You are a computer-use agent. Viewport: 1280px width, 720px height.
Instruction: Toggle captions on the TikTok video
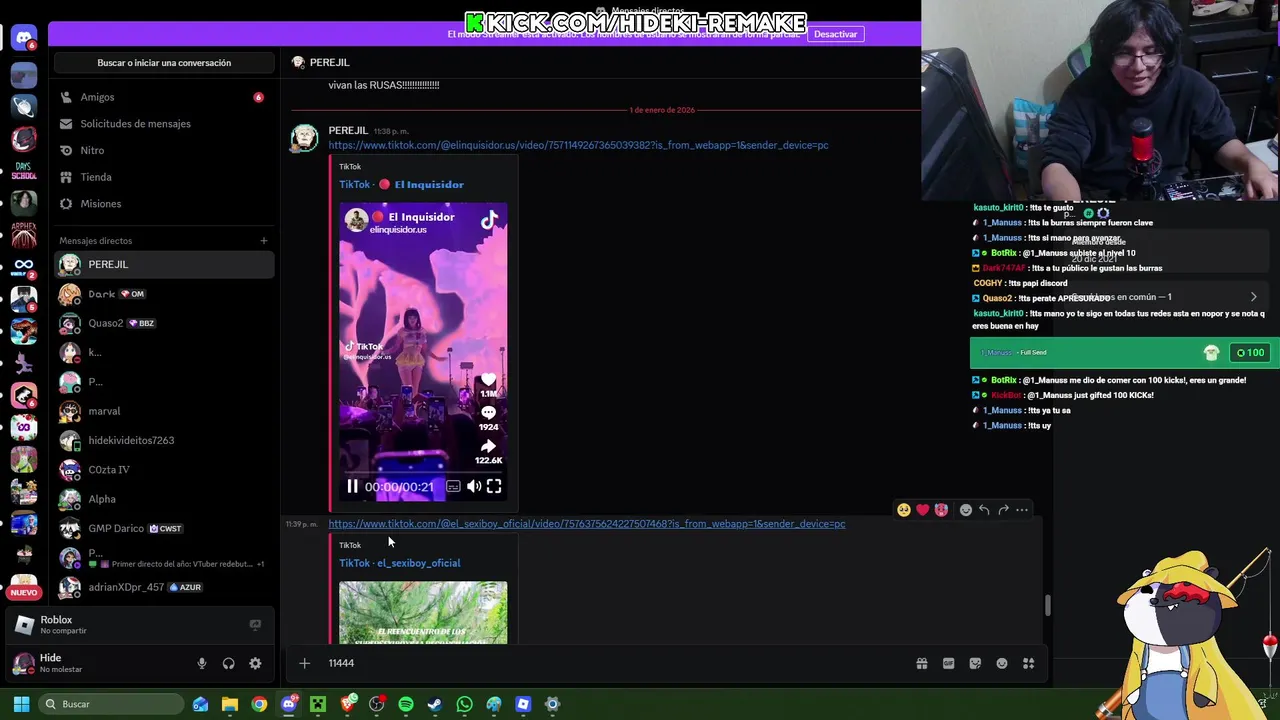[x=453, y=487]
